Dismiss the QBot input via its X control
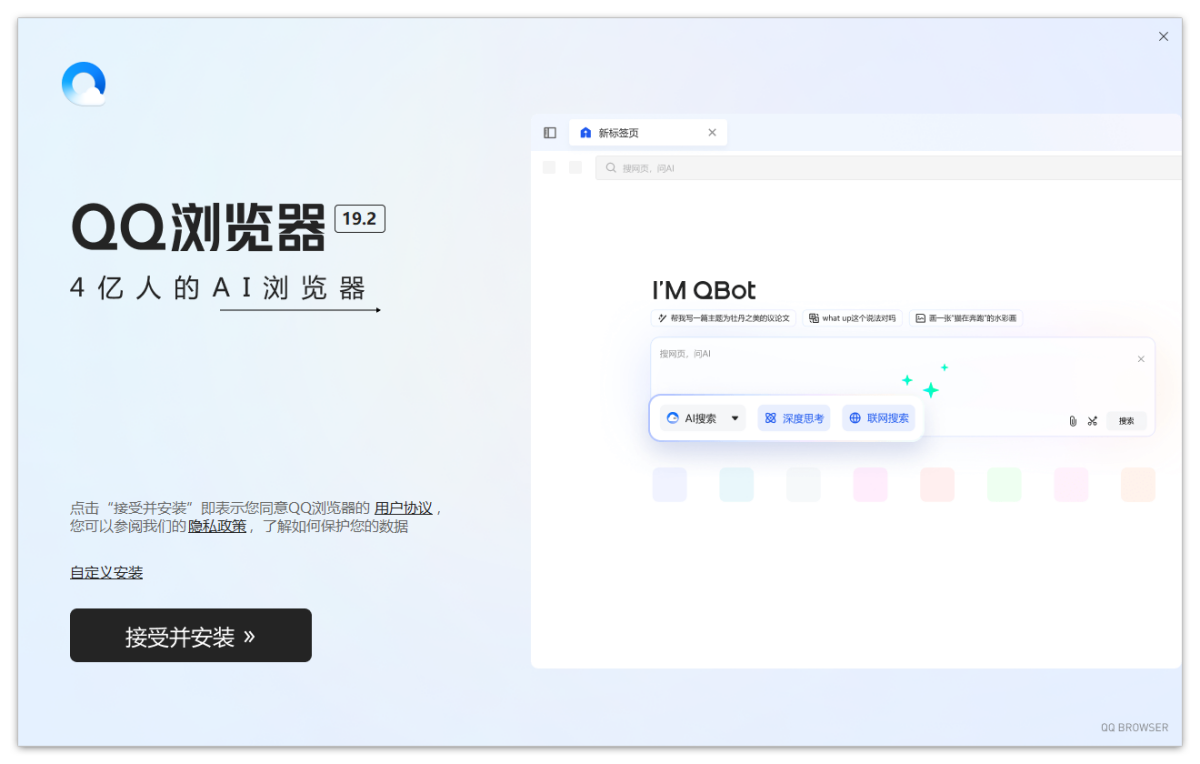 pos(1140,358)
